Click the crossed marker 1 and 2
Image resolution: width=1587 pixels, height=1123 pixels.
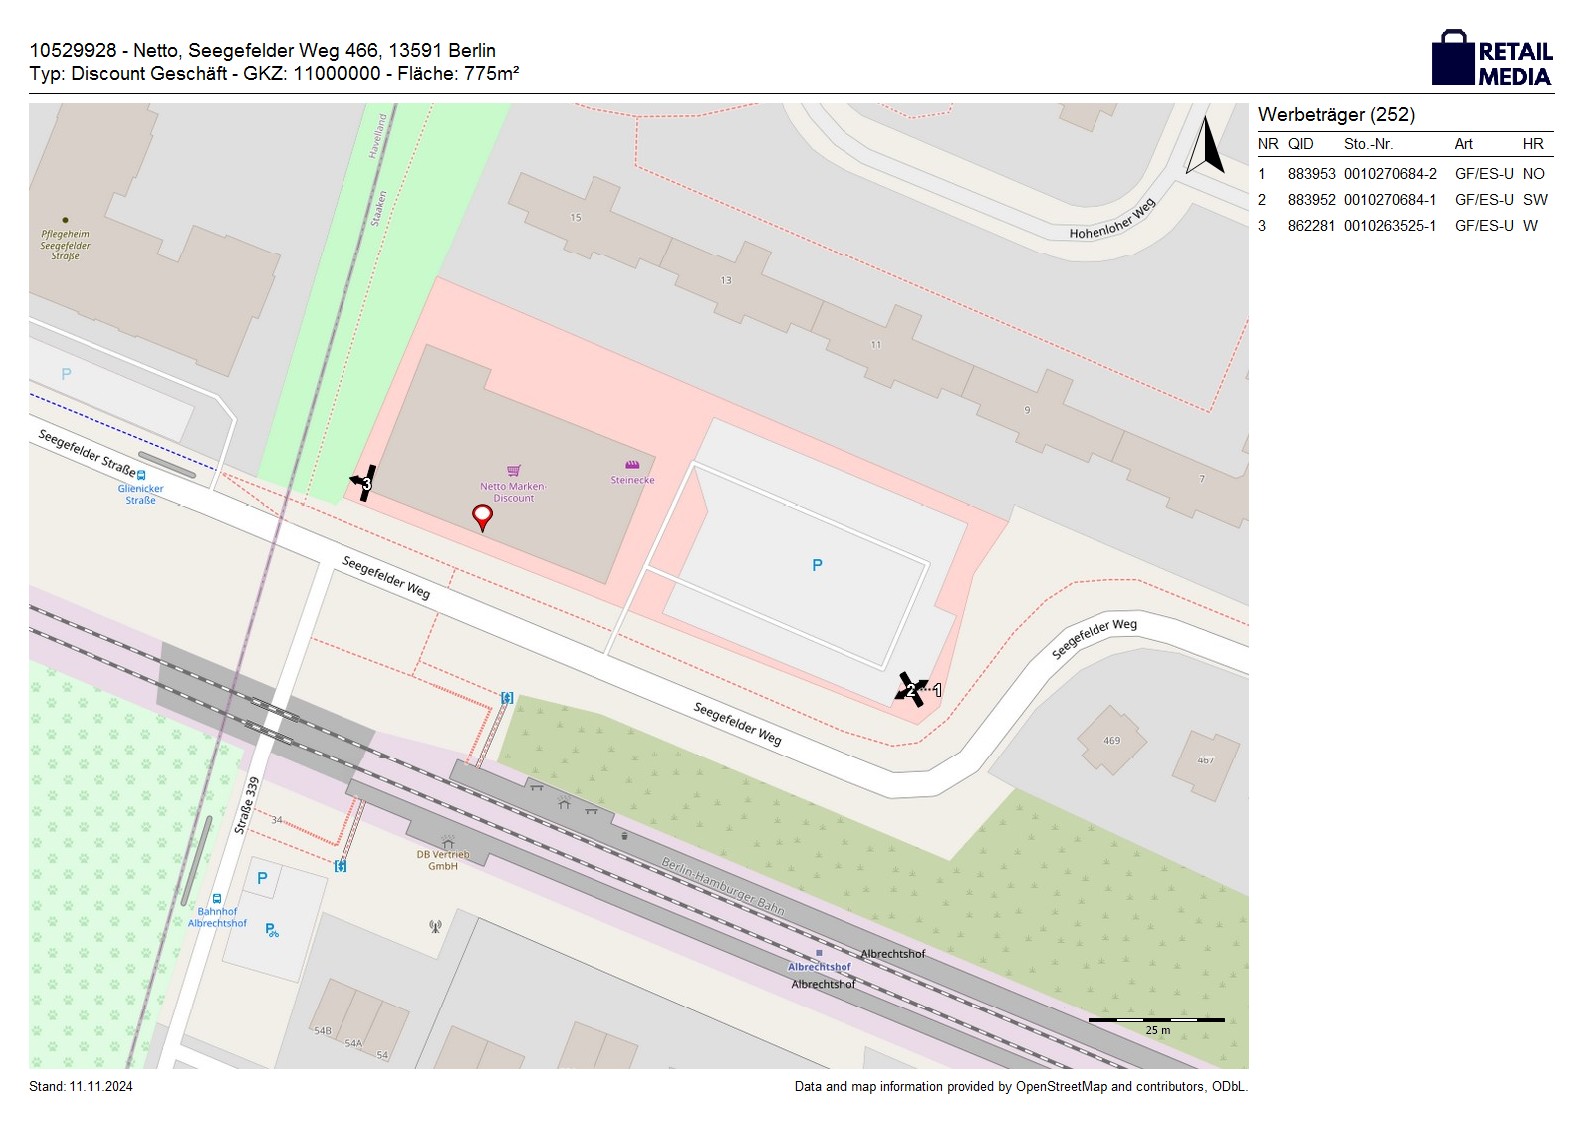(x=912, y=689)
